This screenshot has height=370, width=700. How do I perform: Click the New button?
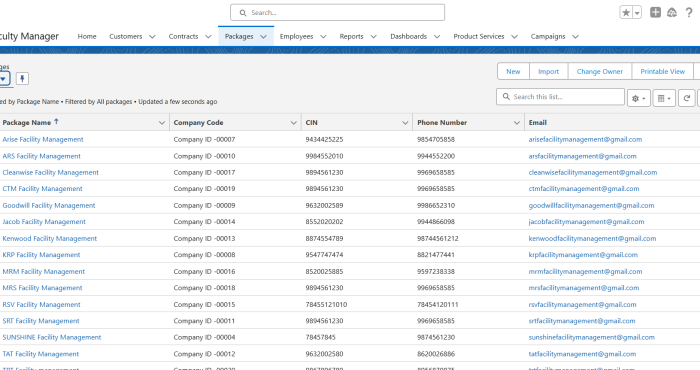513,71
